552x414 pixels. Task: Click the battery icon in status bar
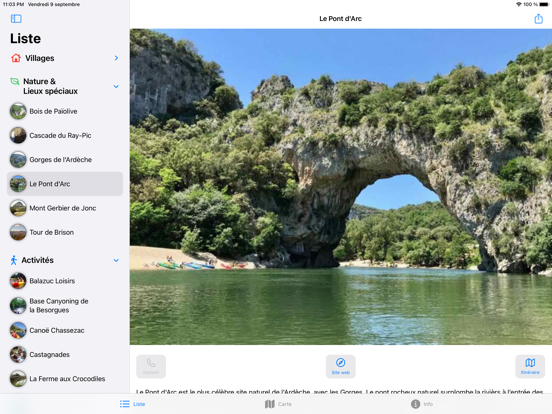click(544, 4)
